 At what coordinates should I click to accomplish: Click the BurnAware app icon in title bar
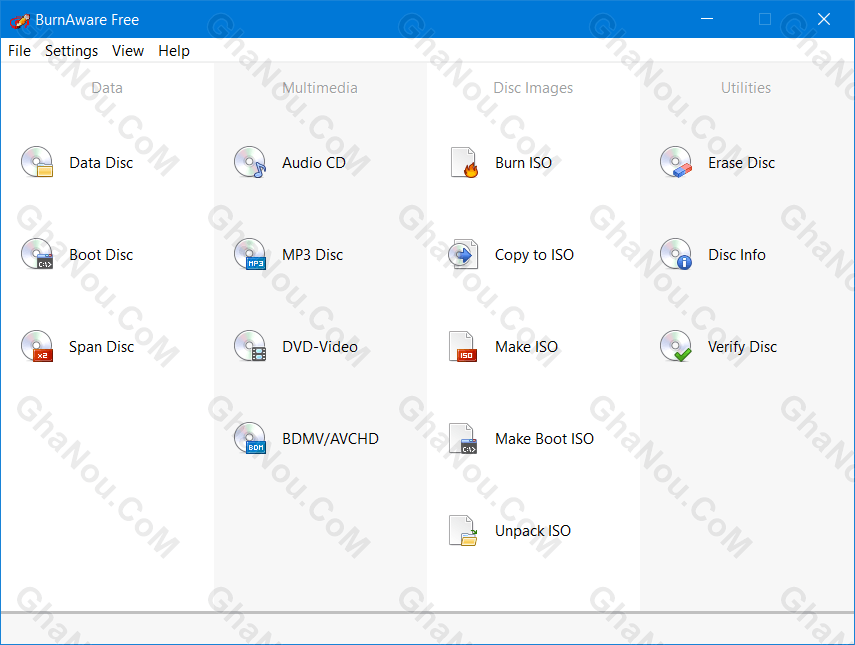(x=20, y=20)
